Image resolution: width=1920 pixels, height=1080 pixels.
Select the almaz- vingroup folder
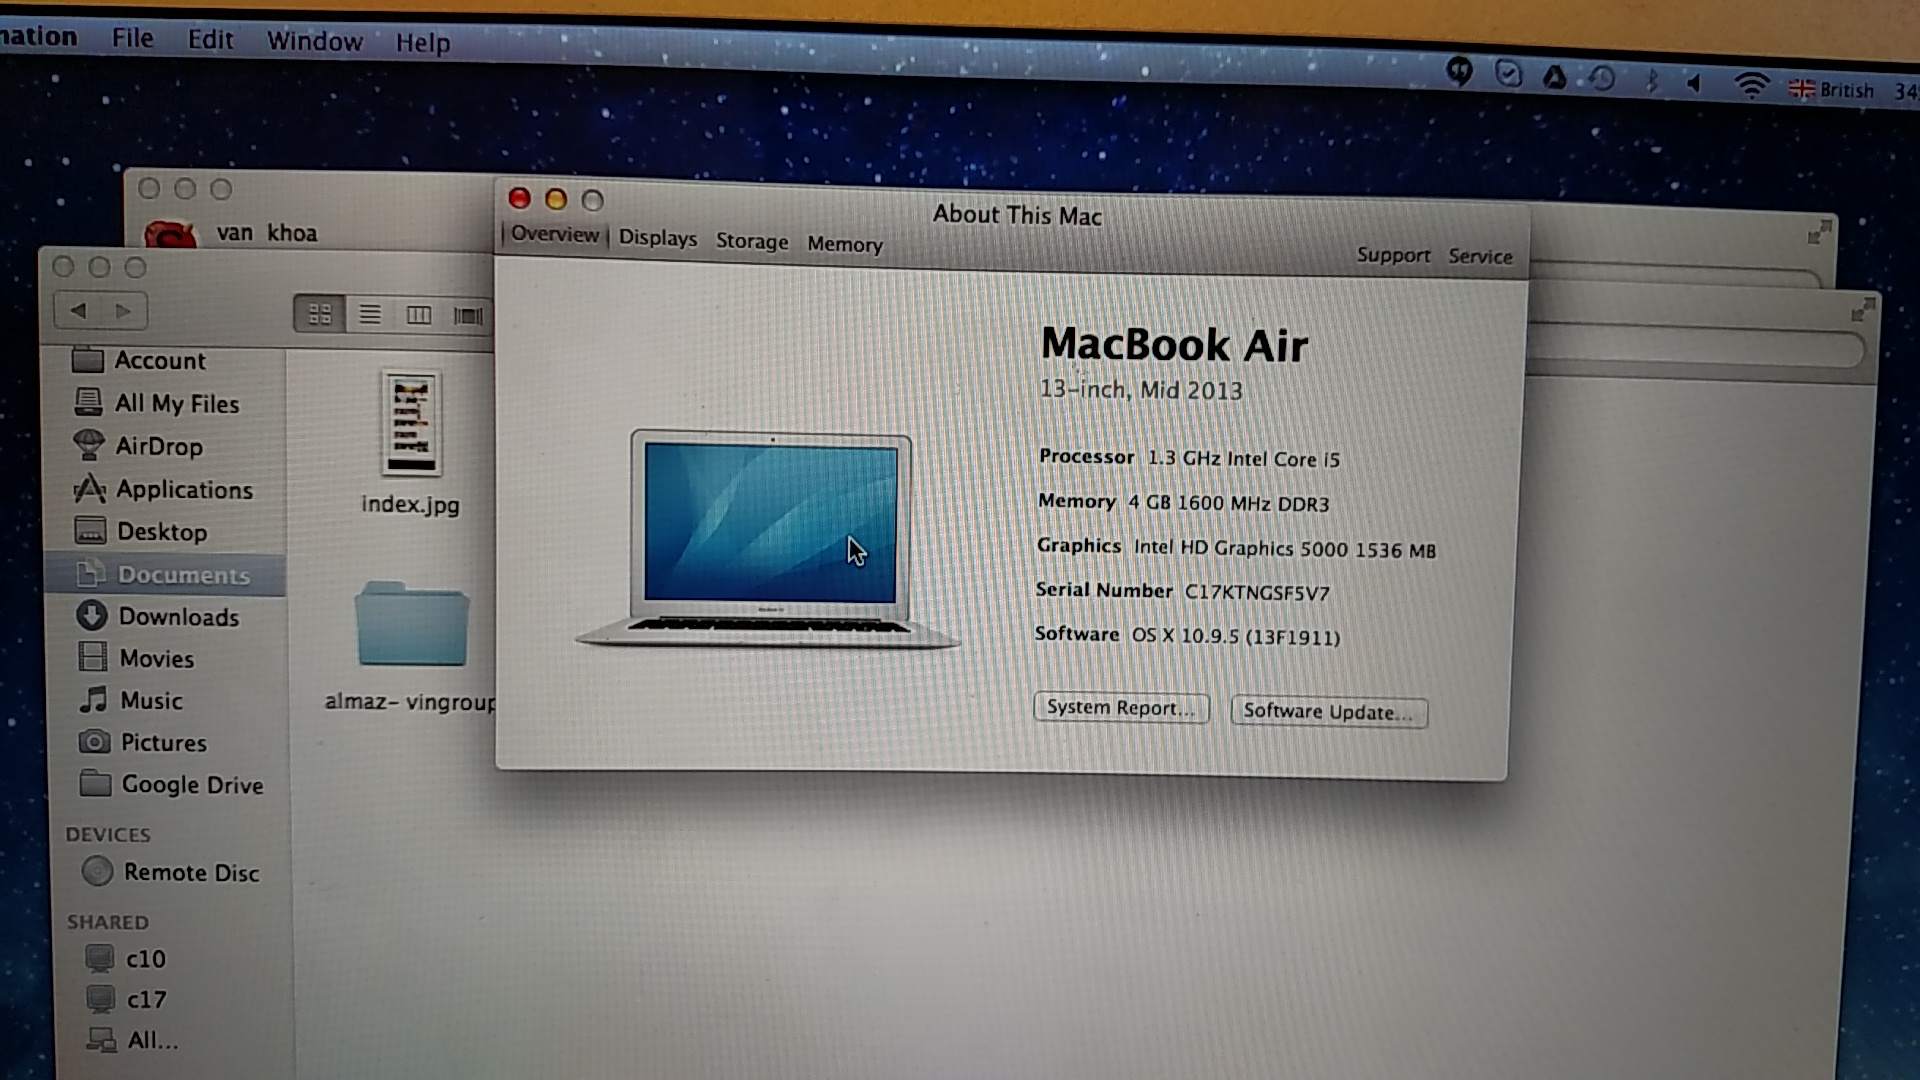411,624
